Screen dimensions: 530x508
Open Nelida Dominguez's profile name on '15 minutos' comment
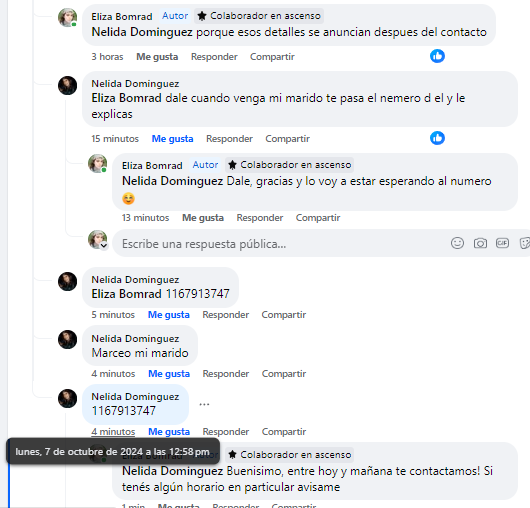coord(135,83)
